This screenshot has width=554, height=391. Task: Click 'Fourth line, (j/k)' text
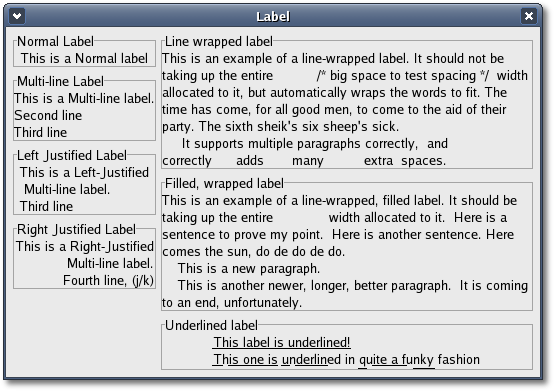click(108, 280)
